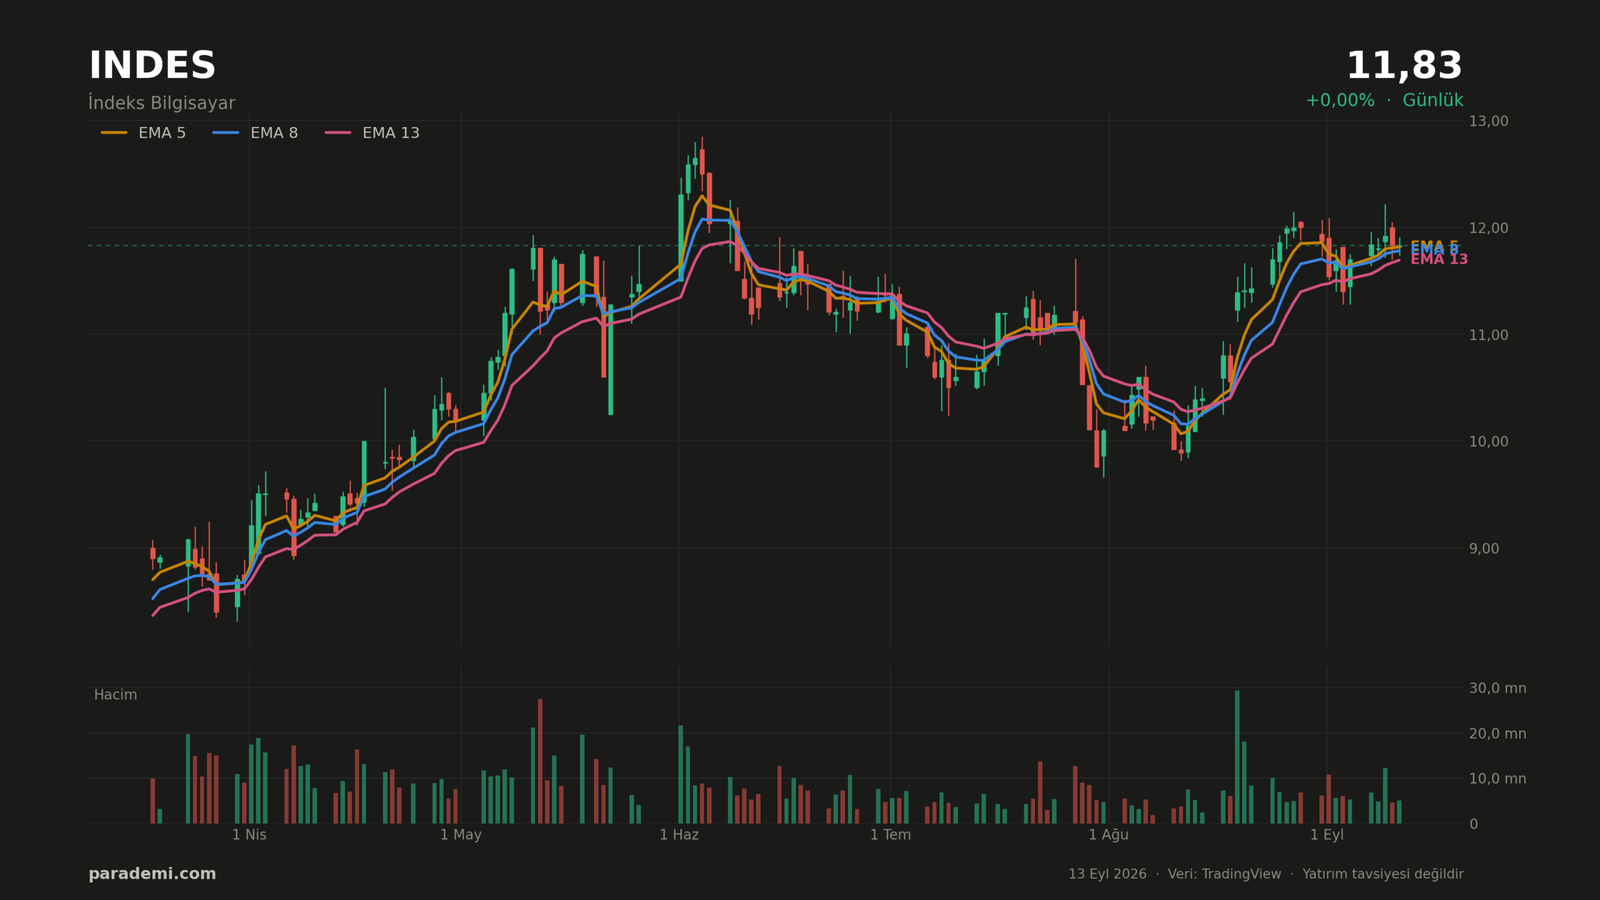Viewport: 1600px width, 900px height.
Task: Click the 30,0 mn volume axis label
Action: point(1497,688)
